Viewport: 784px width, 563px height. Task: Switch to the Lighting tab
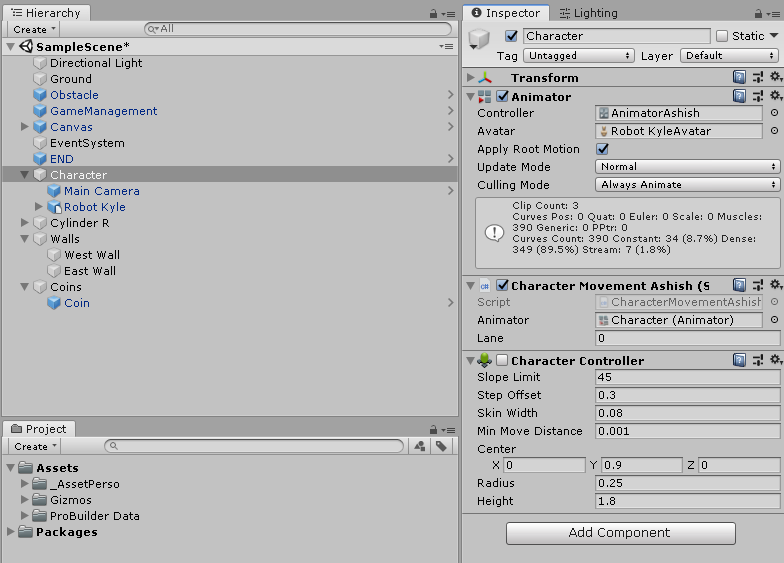coord(588,13)
